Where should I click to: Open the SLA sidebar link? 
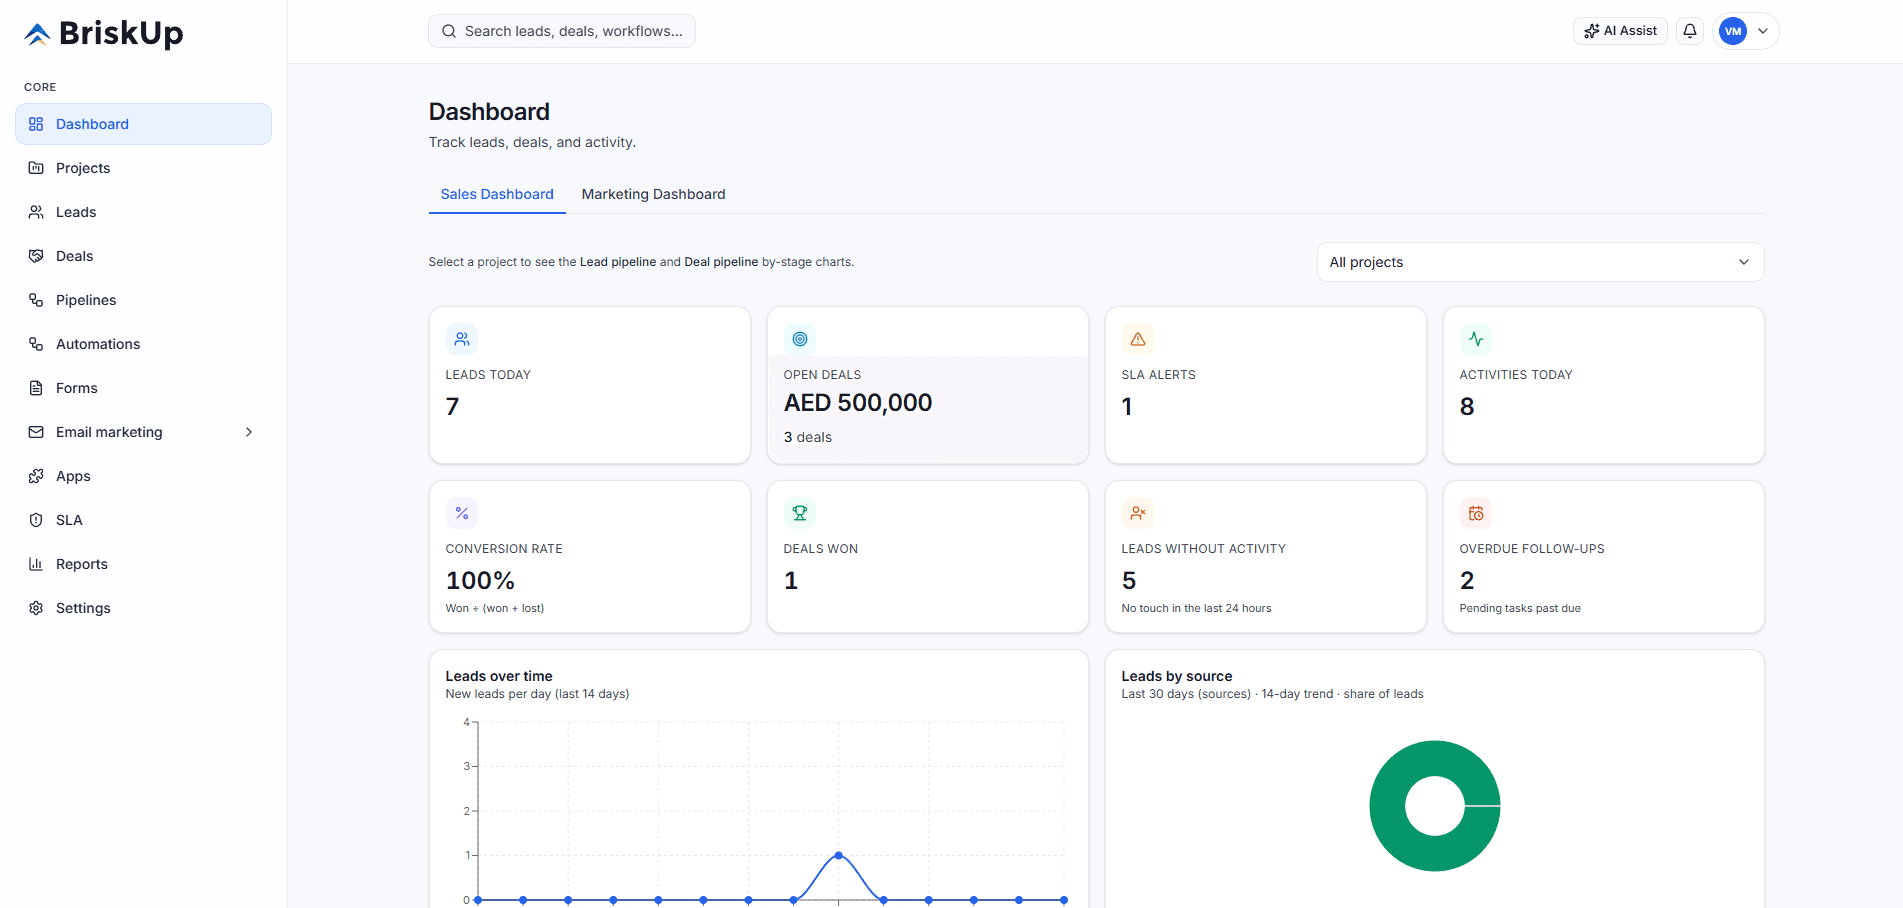coord(143,520)
